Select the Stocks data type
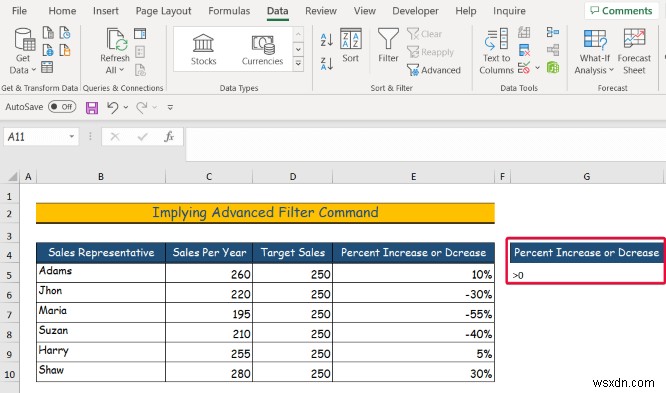Viewport: 666px width, 393px height. pyautogui.click(x=203, y=49)
